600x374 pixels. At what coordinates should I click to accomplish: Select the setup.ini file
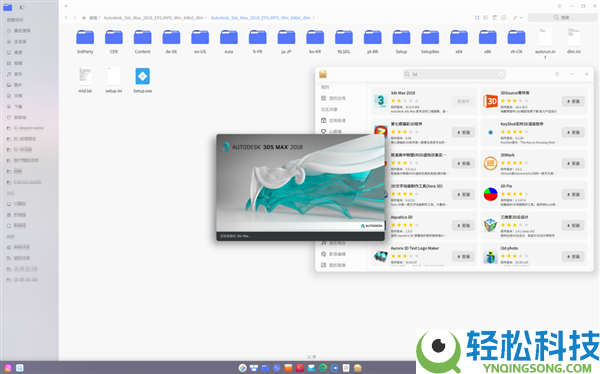click(114, 80)
